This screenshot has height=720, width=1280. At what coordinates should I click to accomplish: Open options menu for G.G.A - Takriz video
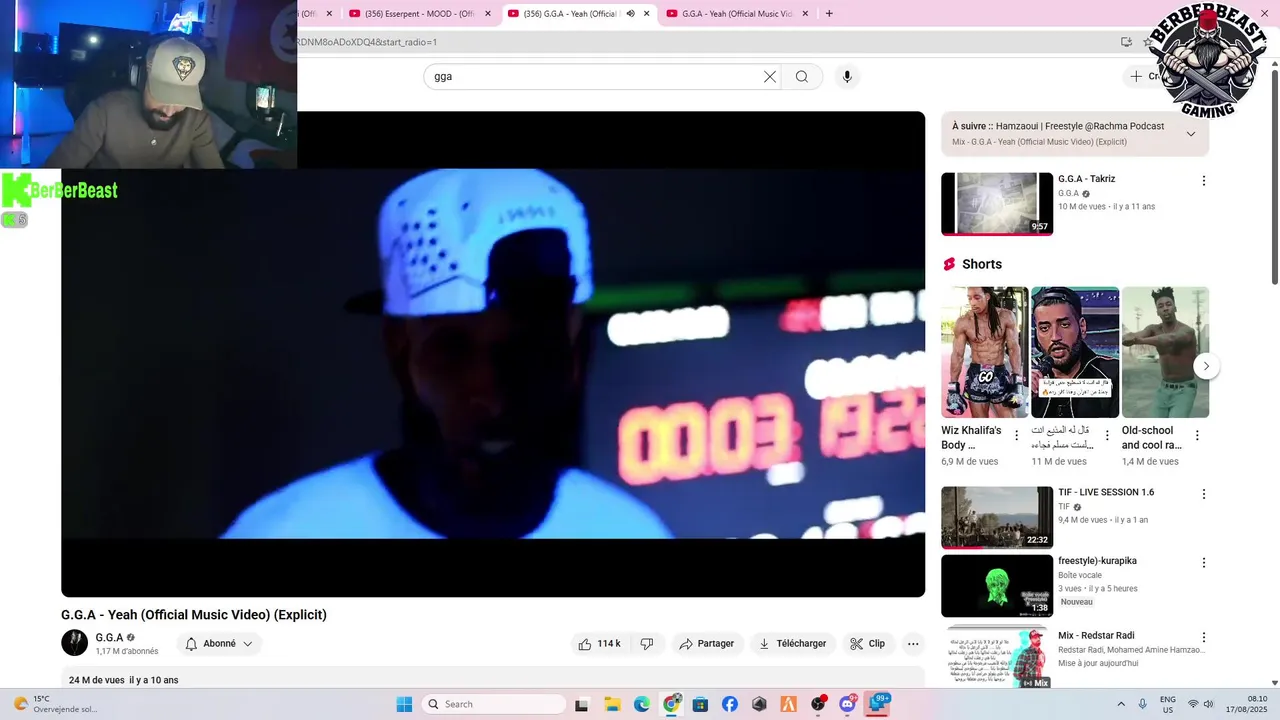tap(1204, 181)
